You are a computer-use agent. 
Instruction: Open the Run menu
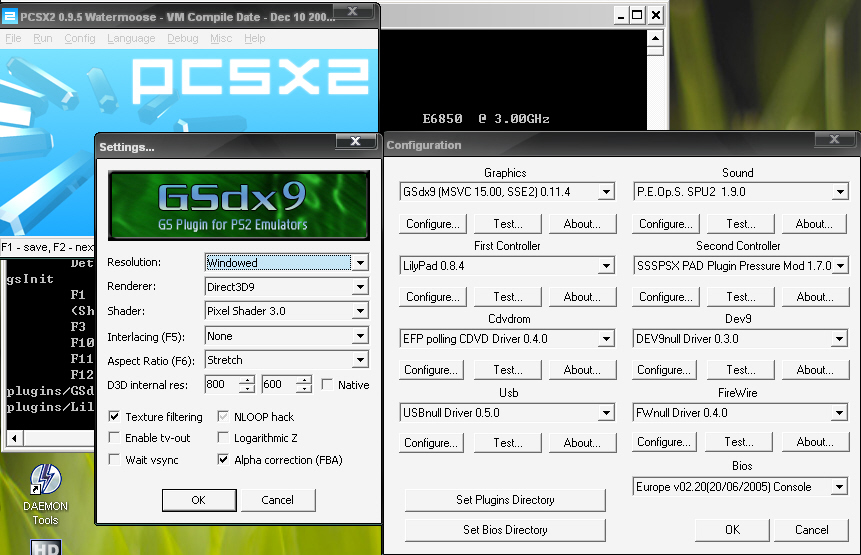point(43,38)
